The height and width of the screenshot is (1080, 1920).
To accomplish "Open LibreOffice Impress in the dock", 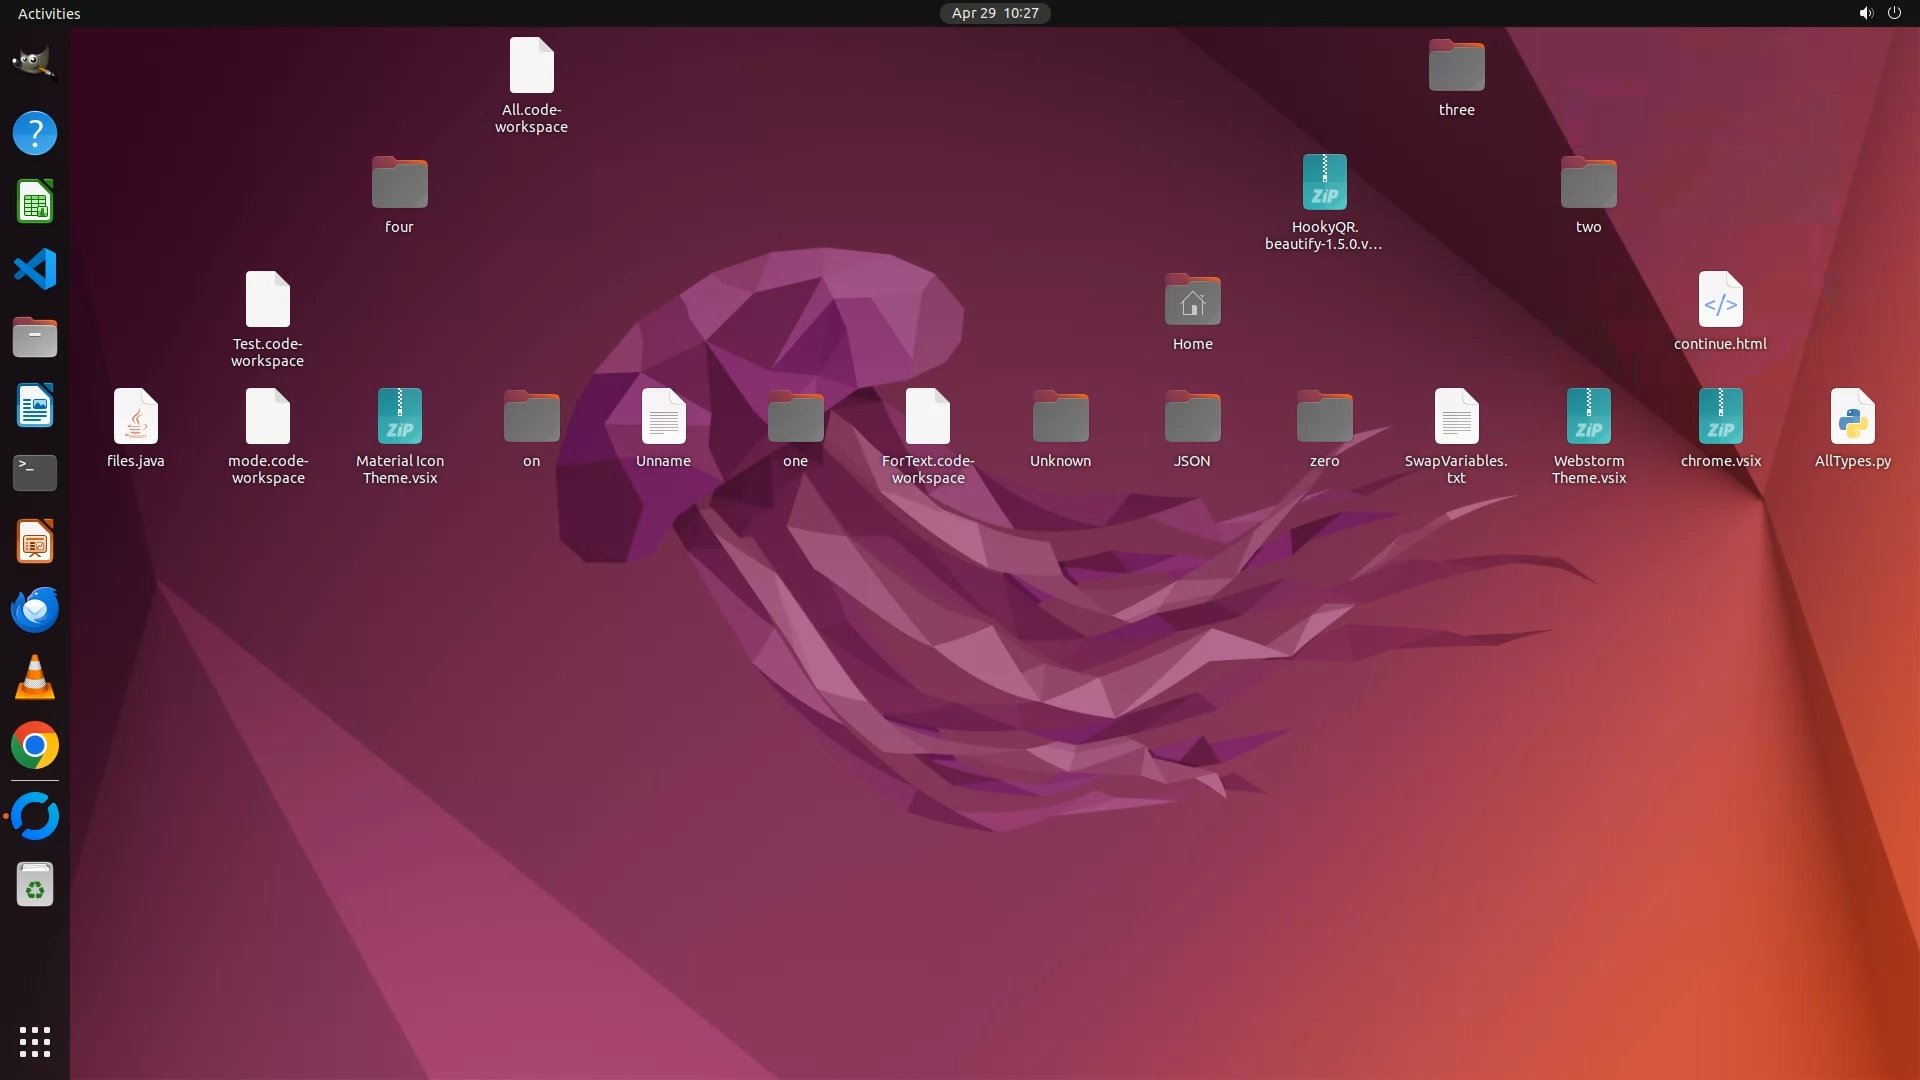I will 35,542.
